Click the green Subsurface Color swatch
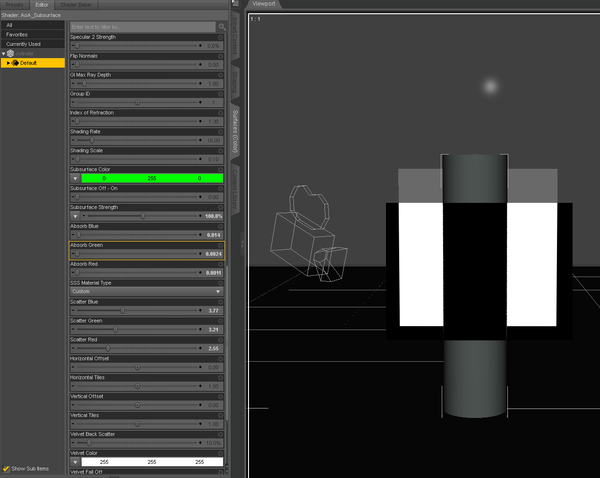600x478 pixels. click(152, 178)
